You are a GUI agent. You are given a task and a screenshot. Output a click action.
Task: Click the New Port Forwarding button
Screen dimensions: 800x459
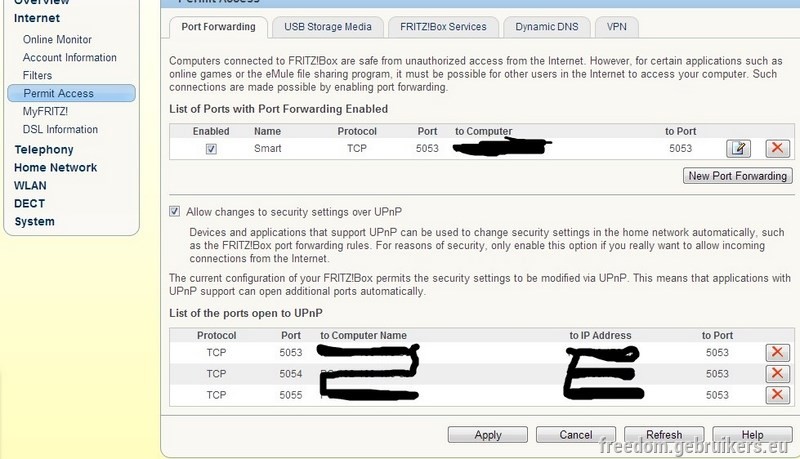click(x=738, y=176)
